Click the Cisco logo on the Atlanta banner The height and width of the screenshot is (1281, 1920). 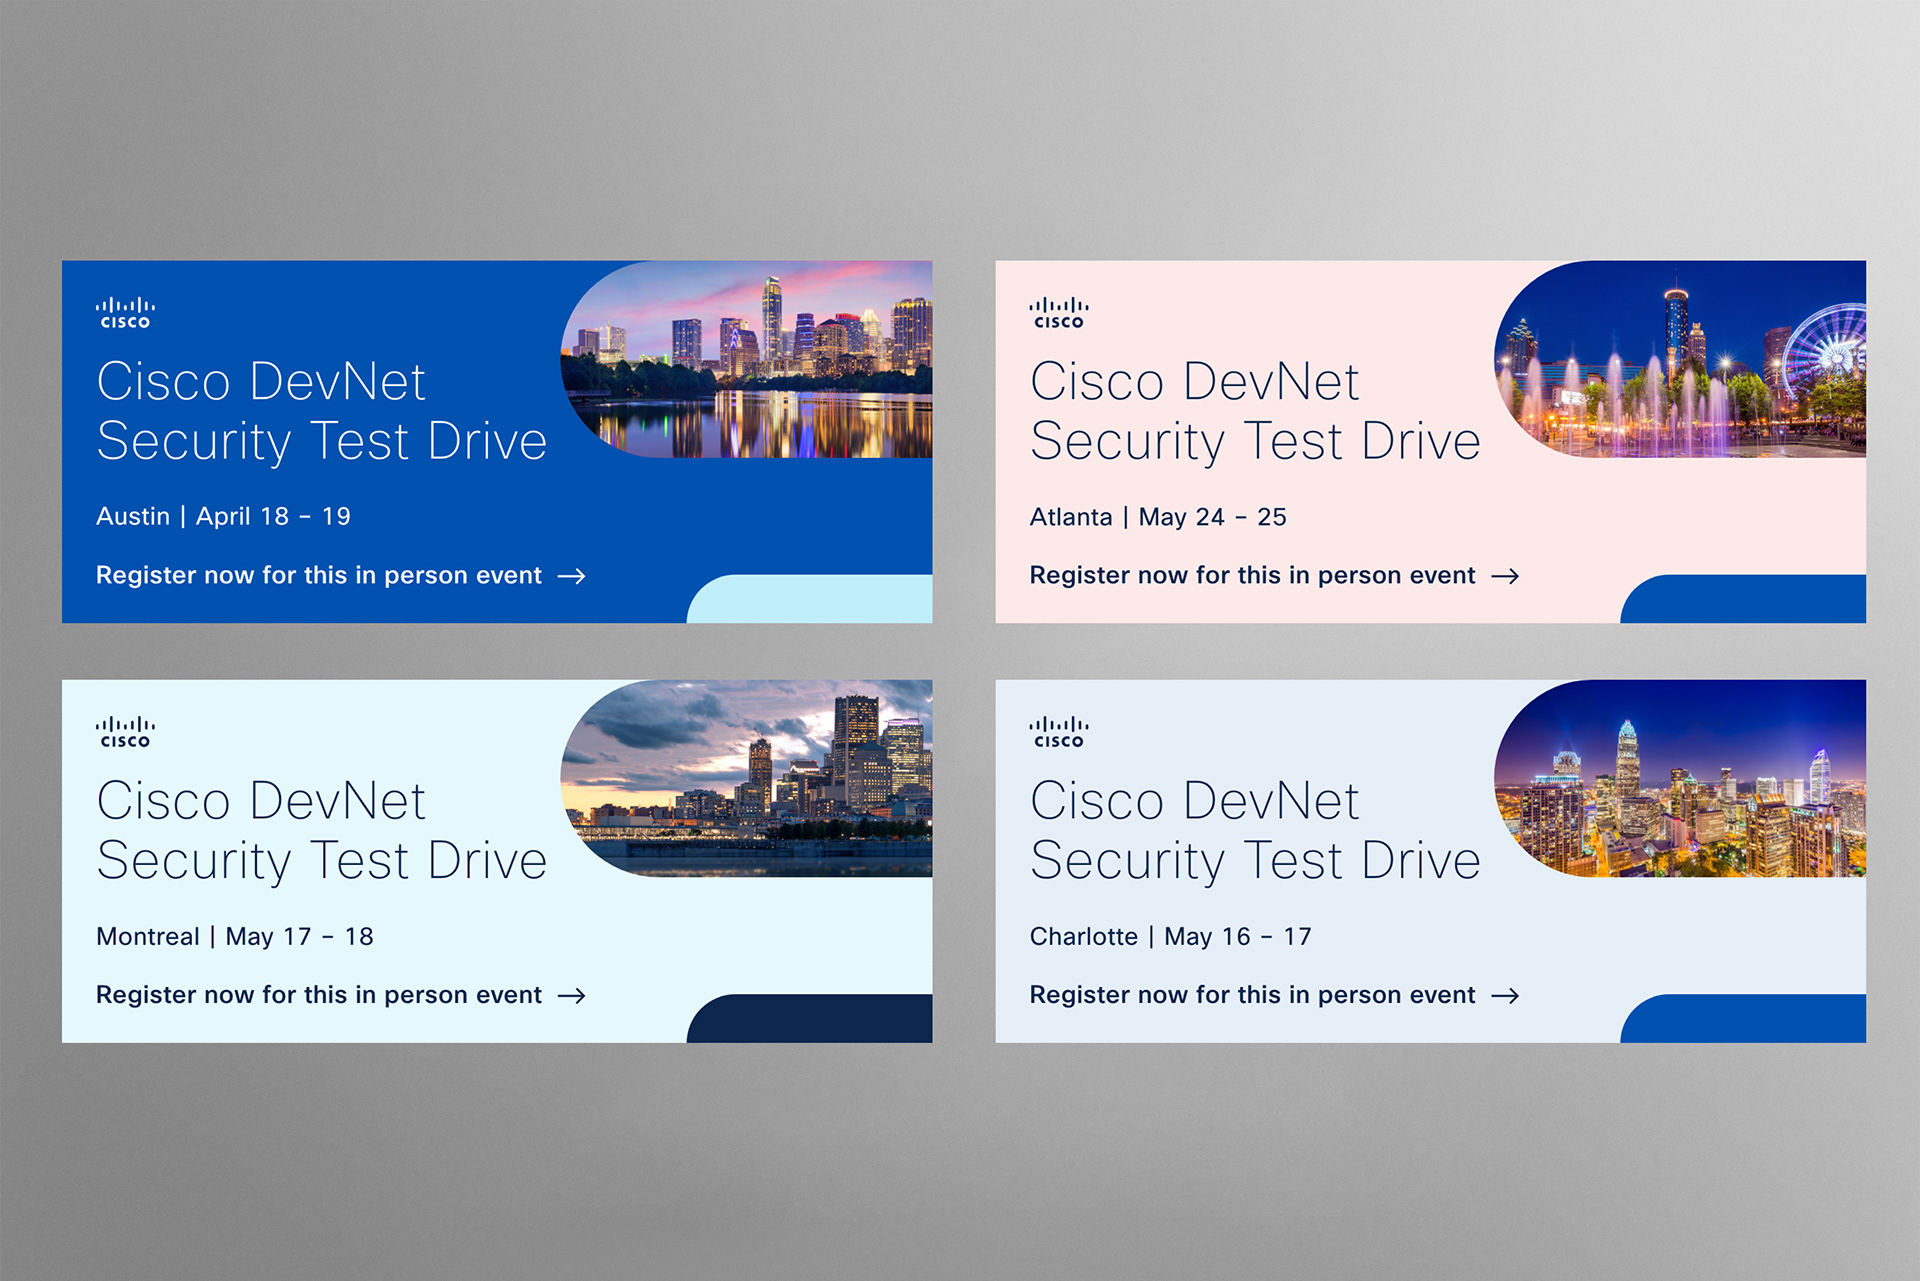1059,313
